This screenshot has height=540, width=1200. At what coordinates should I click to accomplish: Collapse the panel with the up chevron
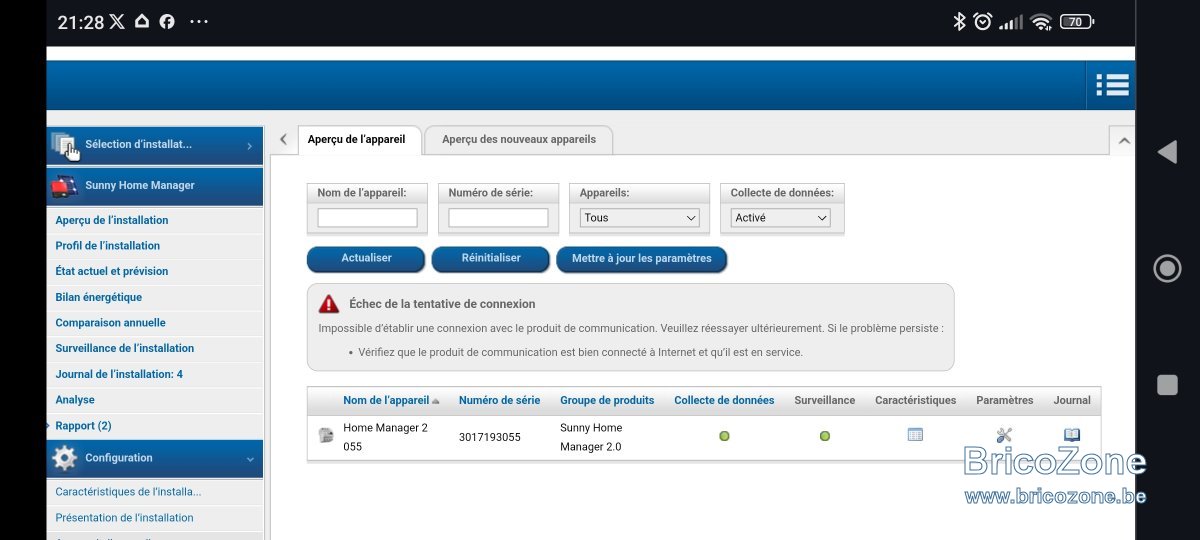point(1123,141)
